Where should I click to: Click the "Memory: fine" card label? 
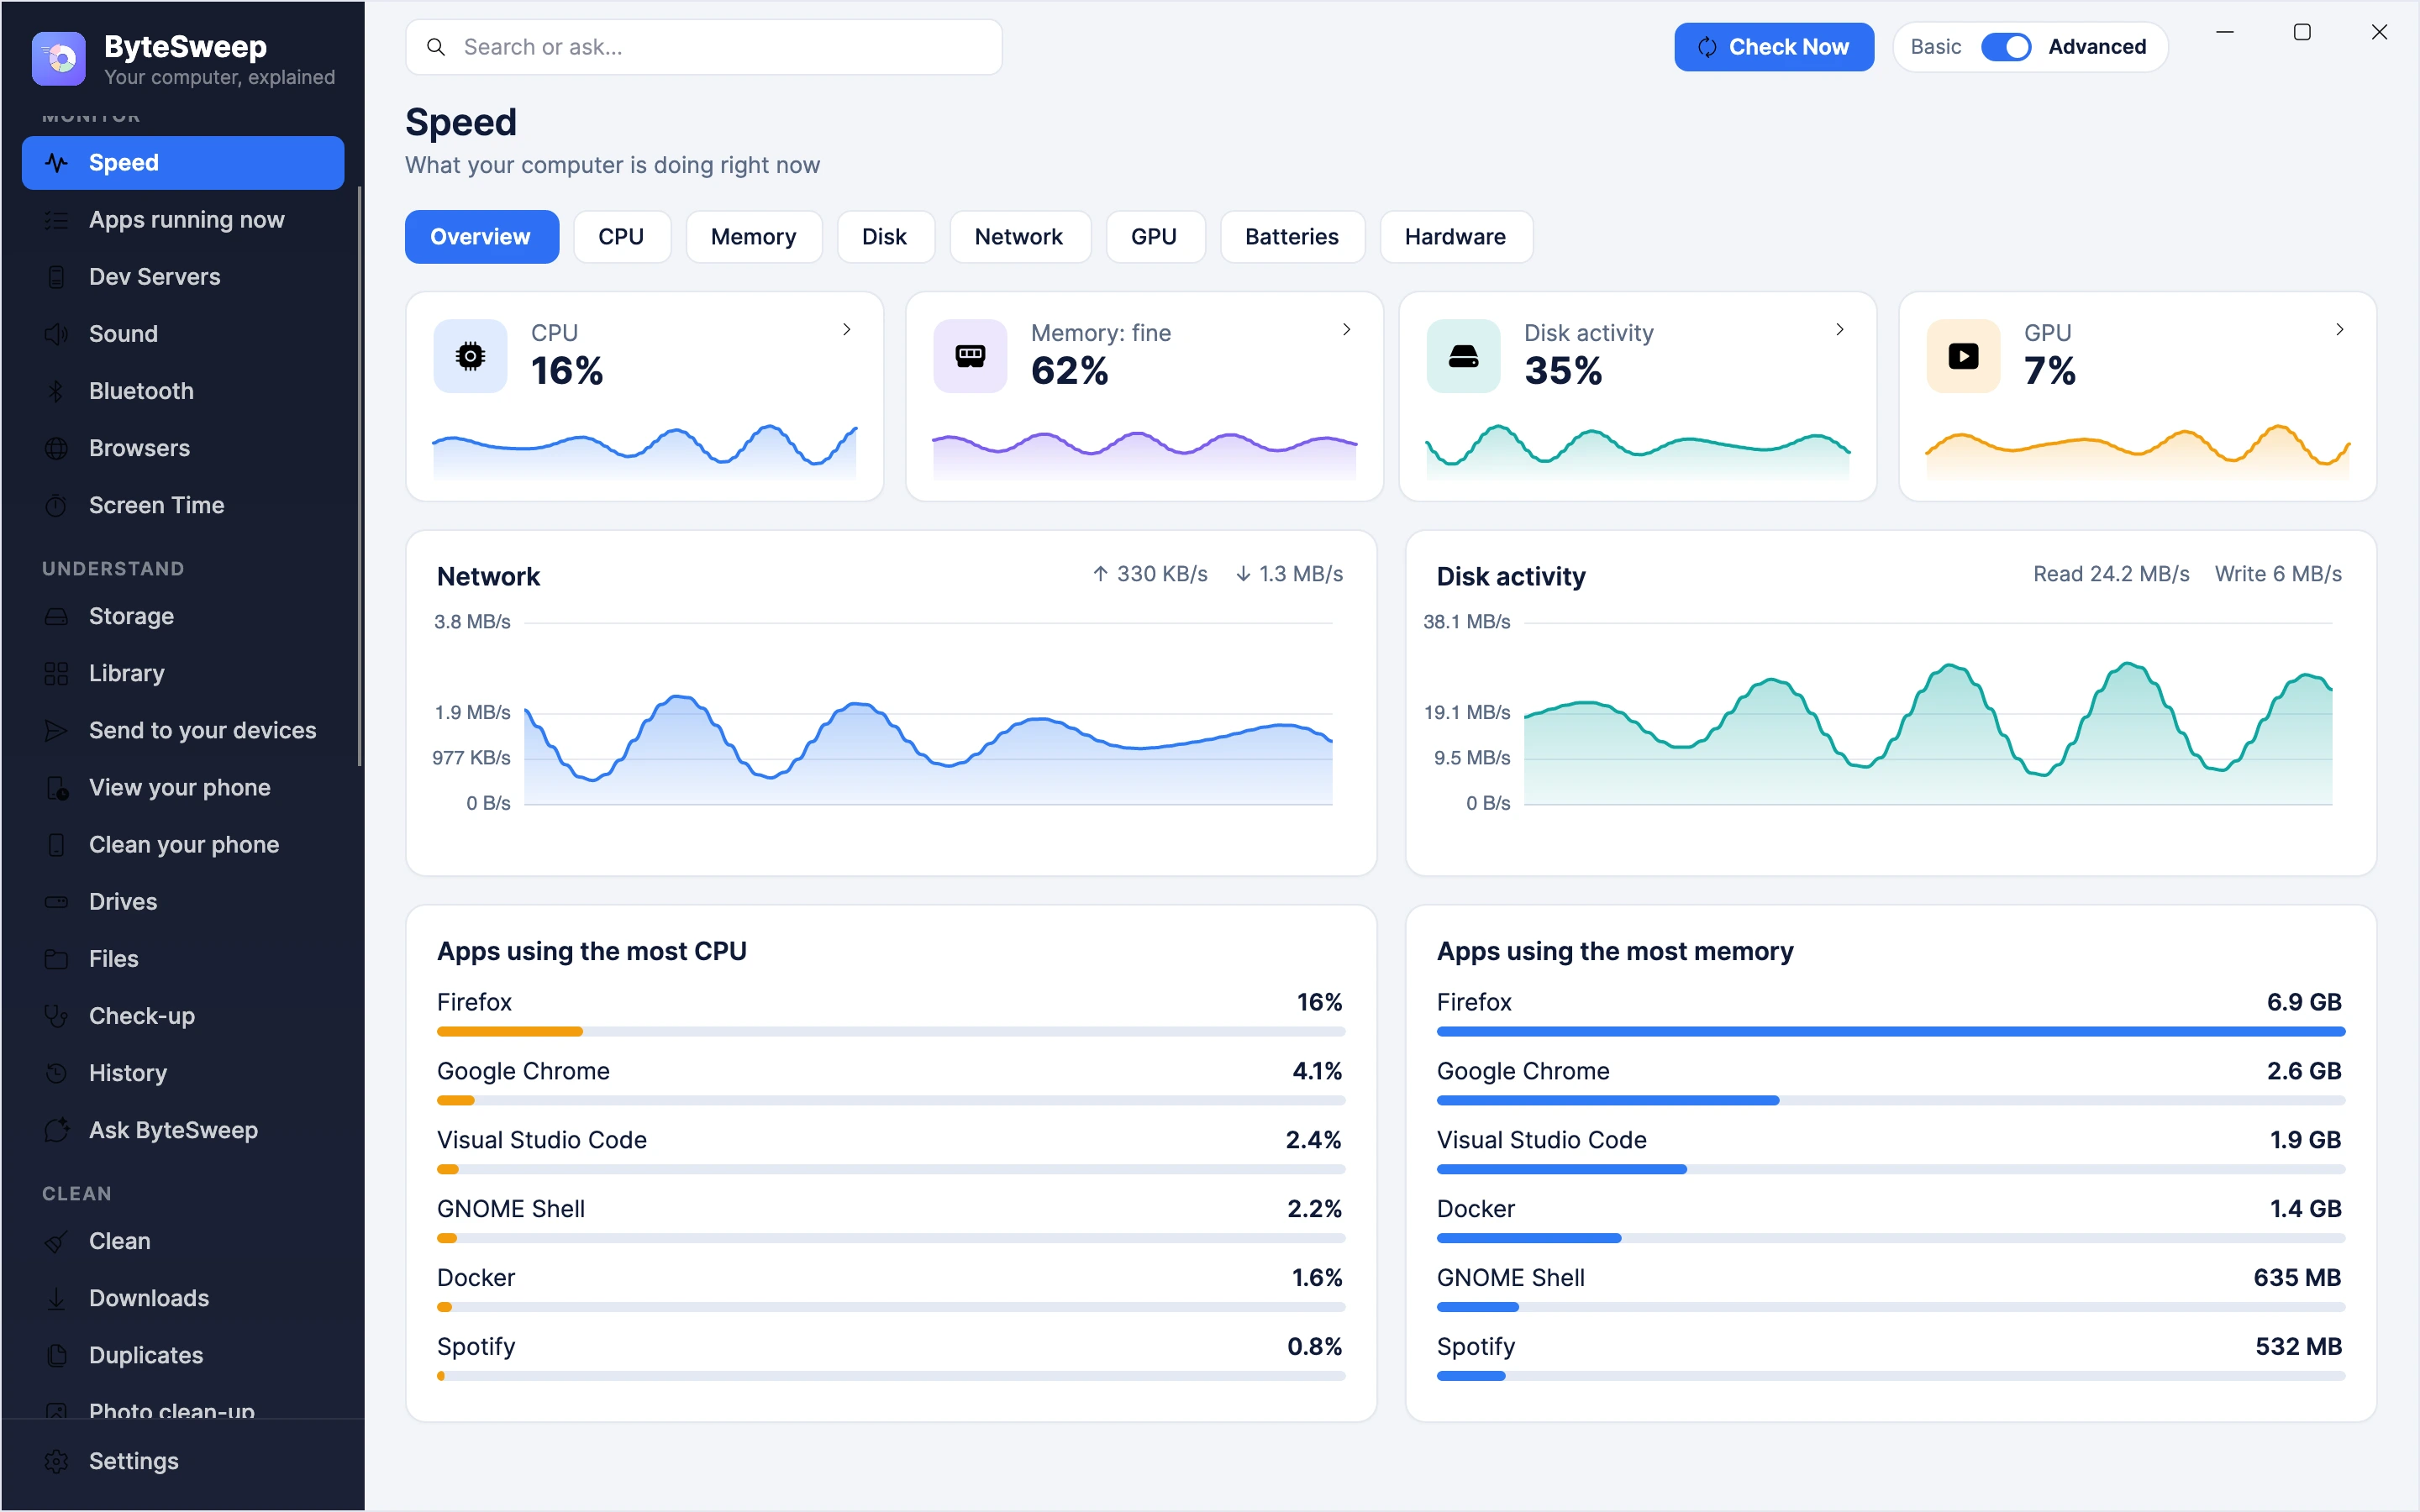1101,333
